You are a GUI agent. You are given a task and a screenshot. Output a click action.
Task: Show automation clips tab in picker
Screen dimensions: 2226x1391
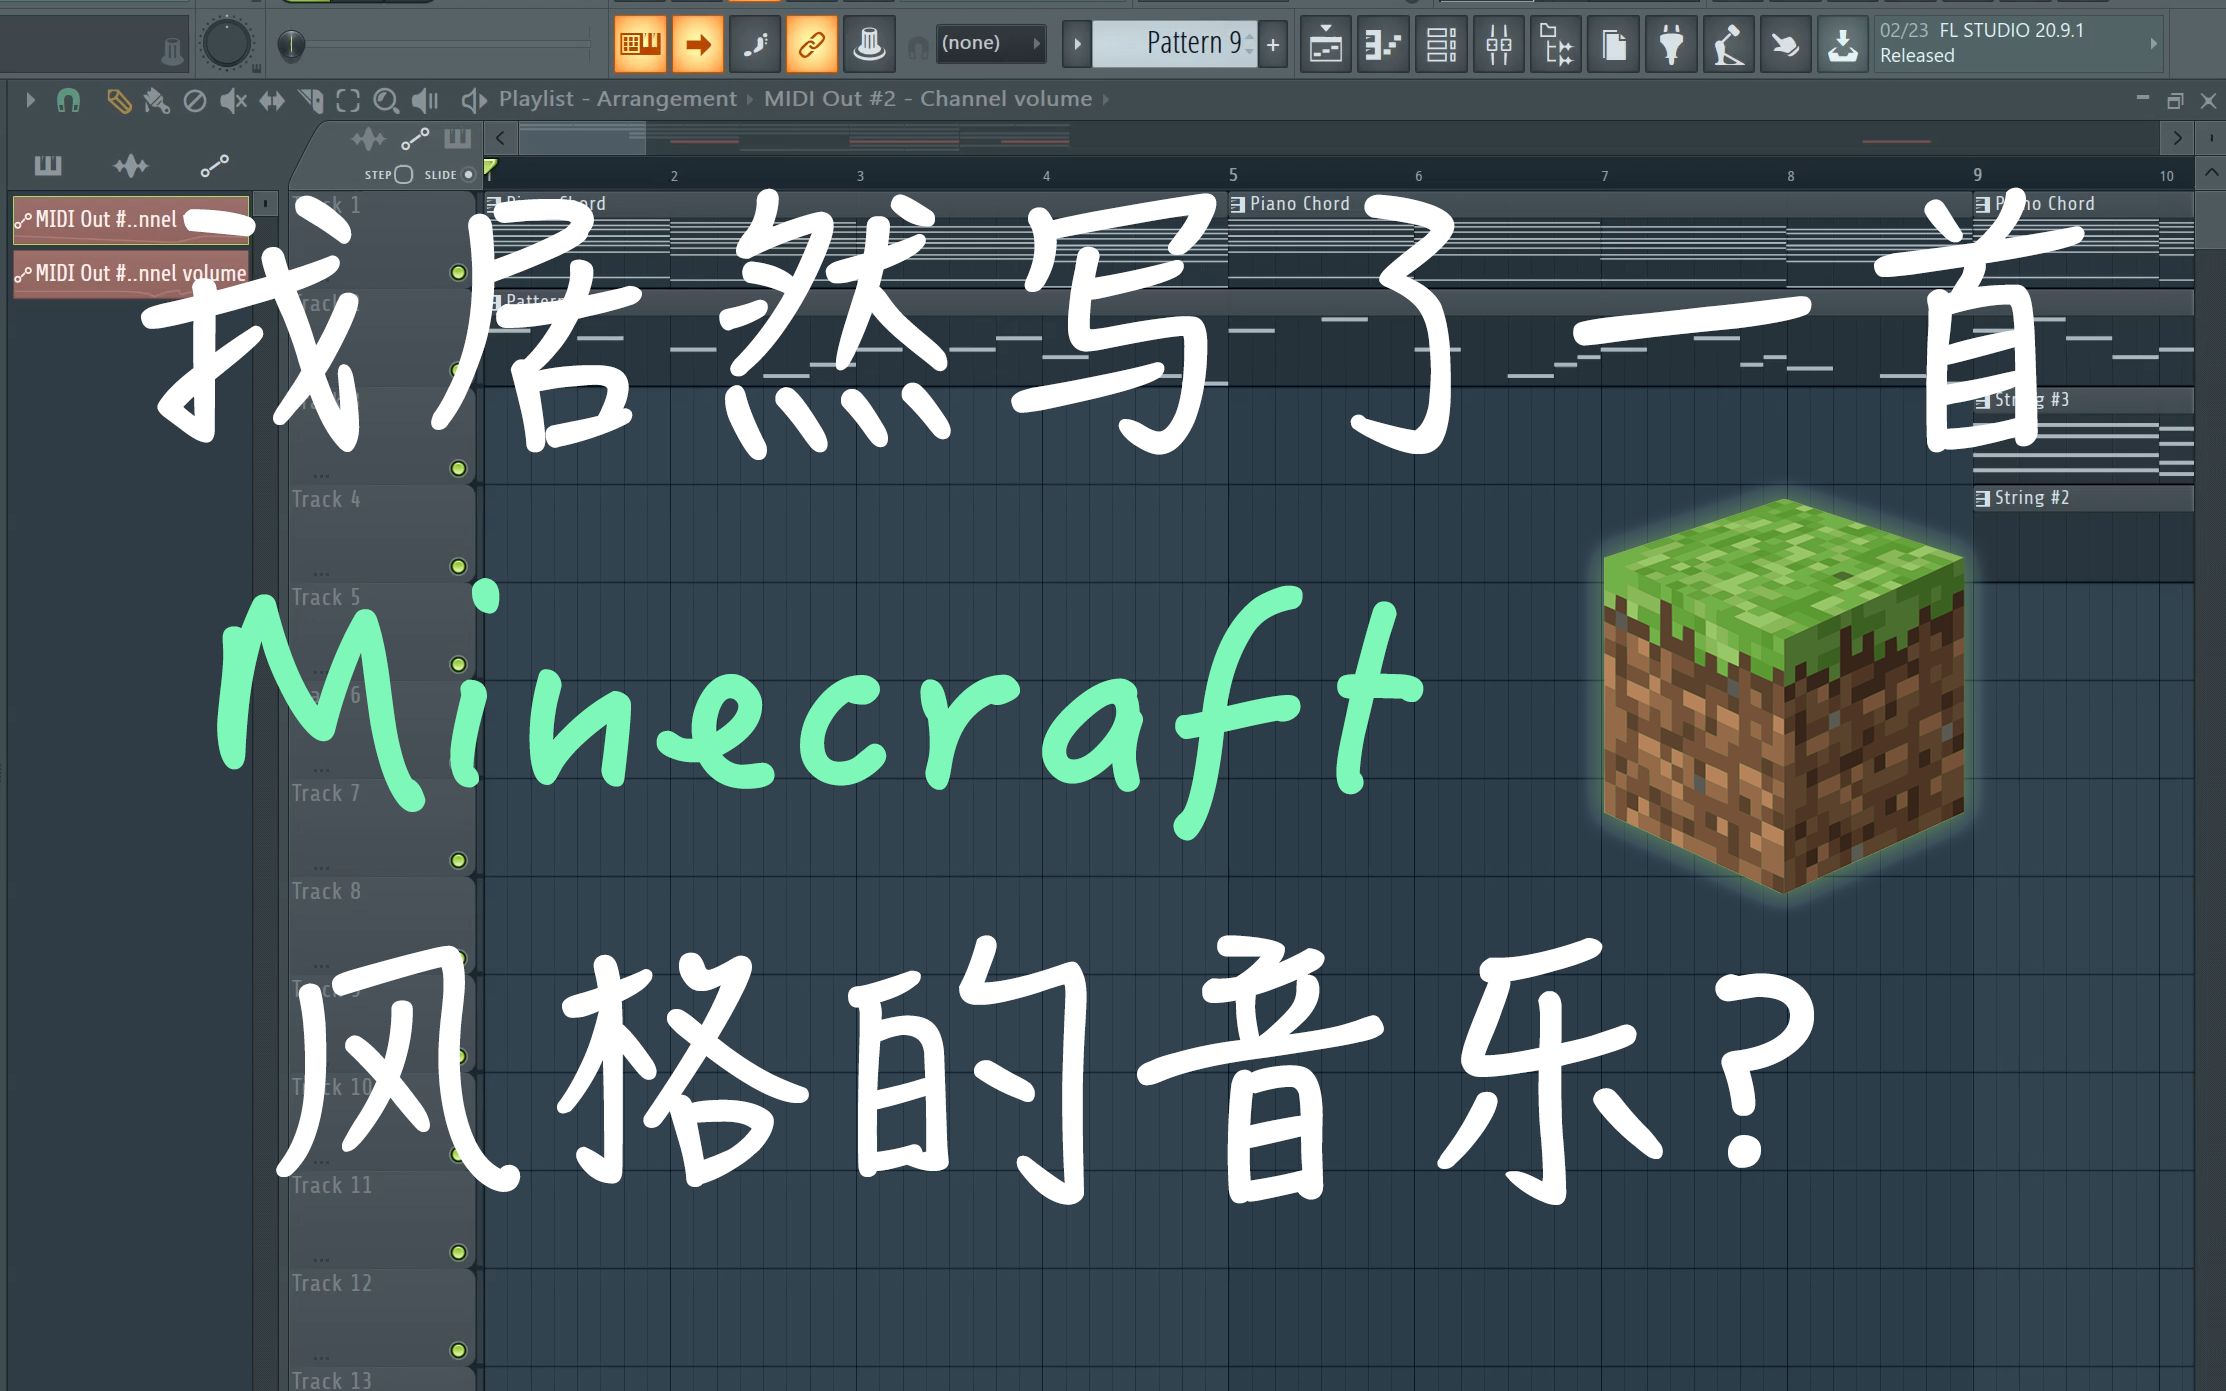coord(214,165)
